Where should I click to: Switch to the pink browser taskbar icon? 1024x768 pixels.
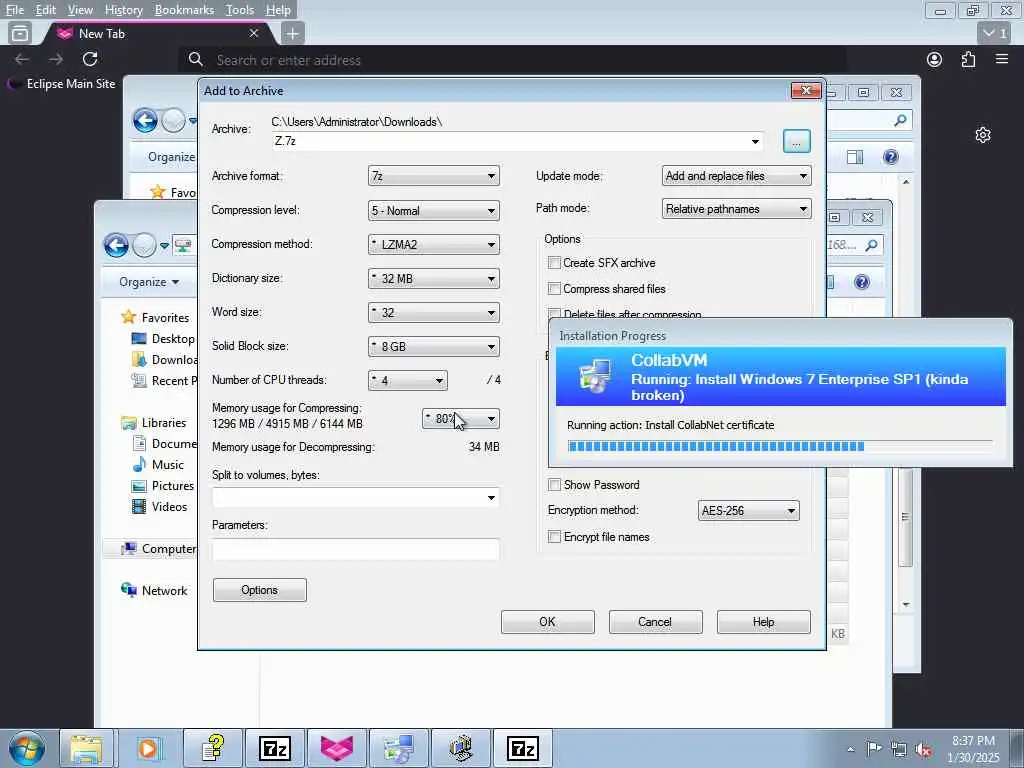[x=337, y=748]
